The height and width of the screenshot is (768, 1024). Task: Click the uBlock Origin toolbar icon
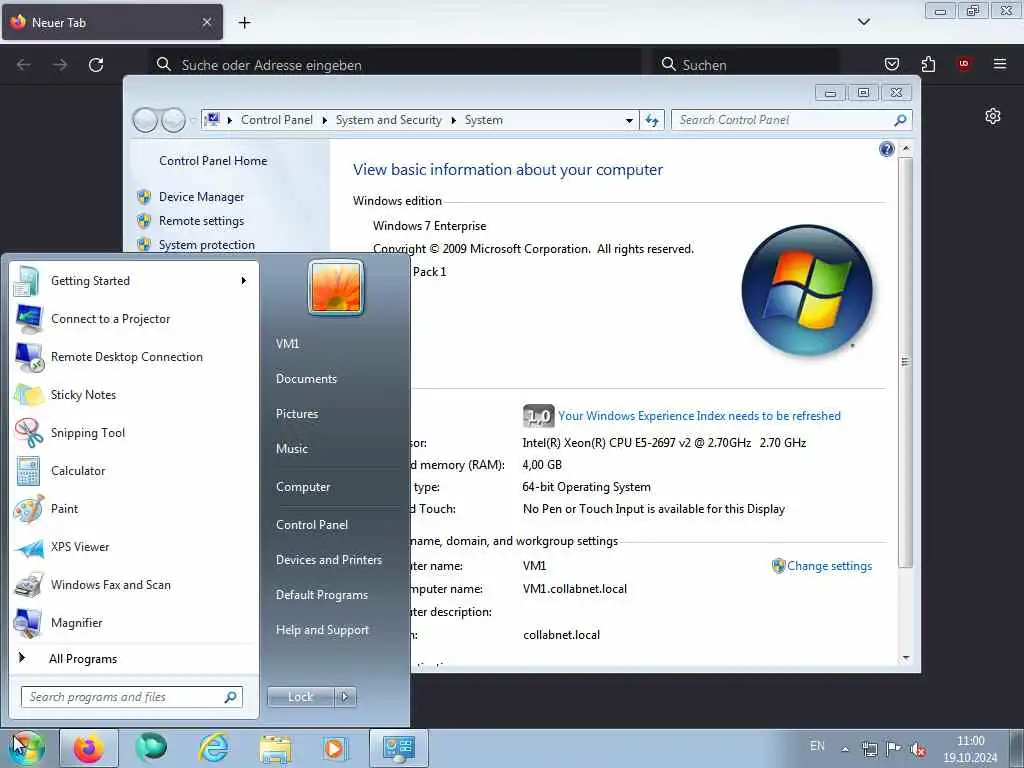point(964,63)
